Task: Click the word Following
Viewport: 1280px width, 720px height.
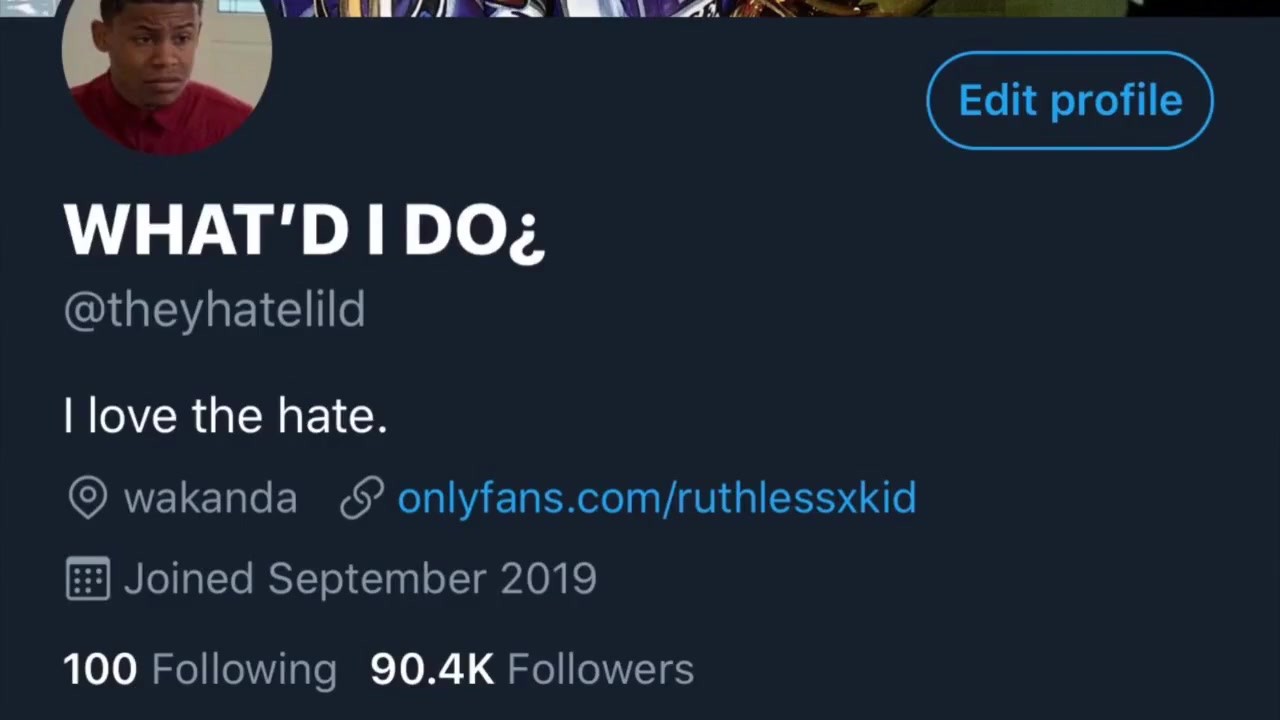Action: coord(244,671)
